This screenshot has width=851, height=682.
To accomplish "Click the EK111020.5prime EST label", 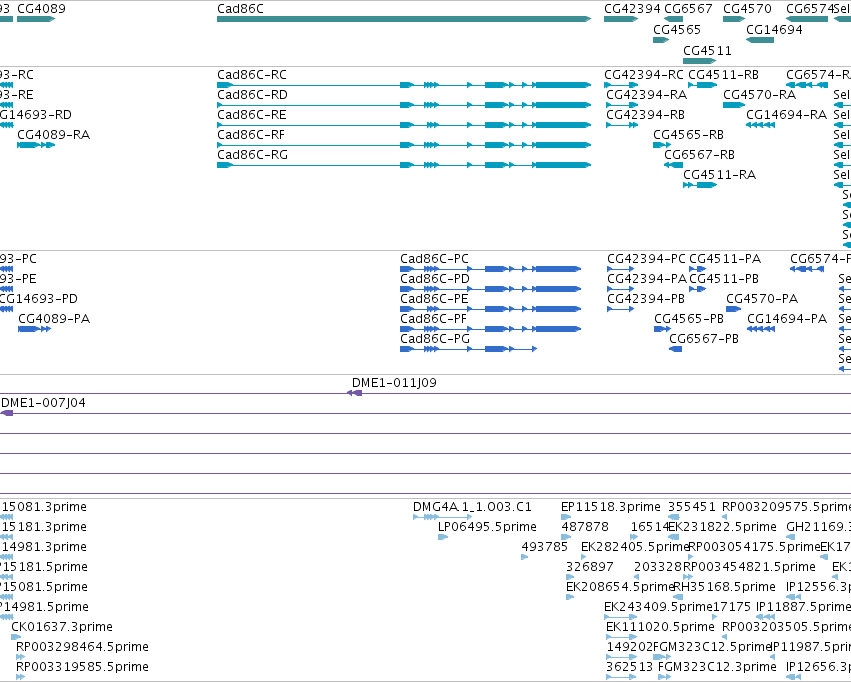I will click(661, 627).
